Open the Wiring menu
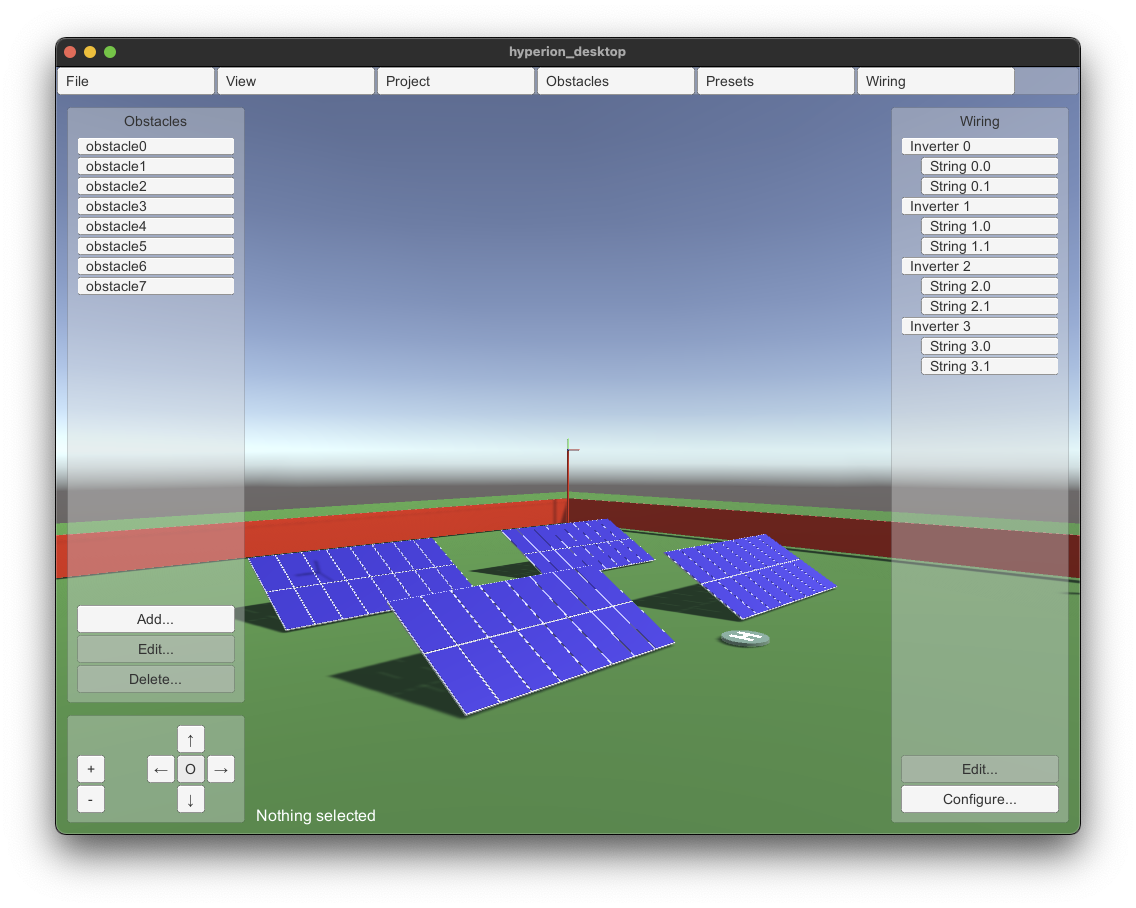The width and height of the screenshot is (1136, 908). pos(936,81)
